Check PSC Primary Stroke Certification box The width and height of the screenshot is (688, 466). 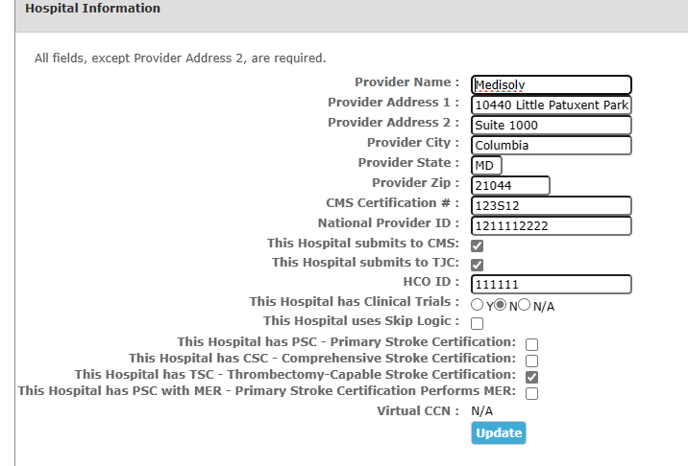(532, 344)
